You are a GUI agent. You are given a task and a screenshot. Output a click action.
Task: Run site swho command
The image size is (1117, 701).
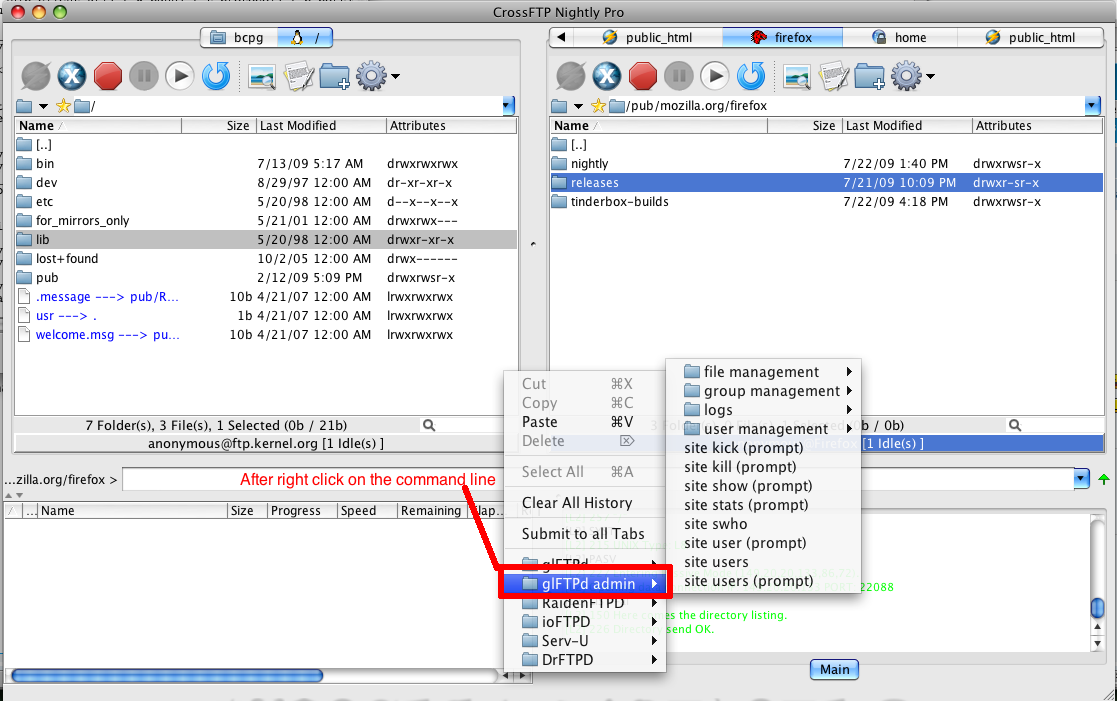tap(763, 524)
